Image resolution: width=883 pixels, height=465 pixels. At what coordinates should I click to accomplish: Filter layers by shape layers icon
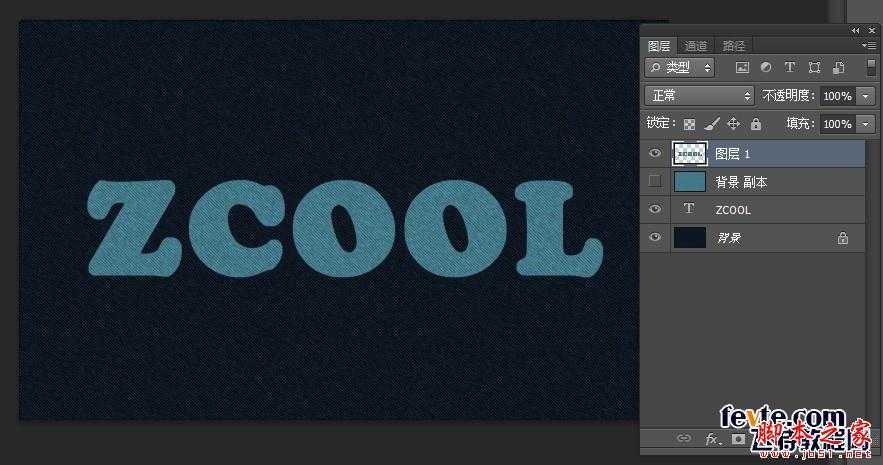click(x=814, y=68)
